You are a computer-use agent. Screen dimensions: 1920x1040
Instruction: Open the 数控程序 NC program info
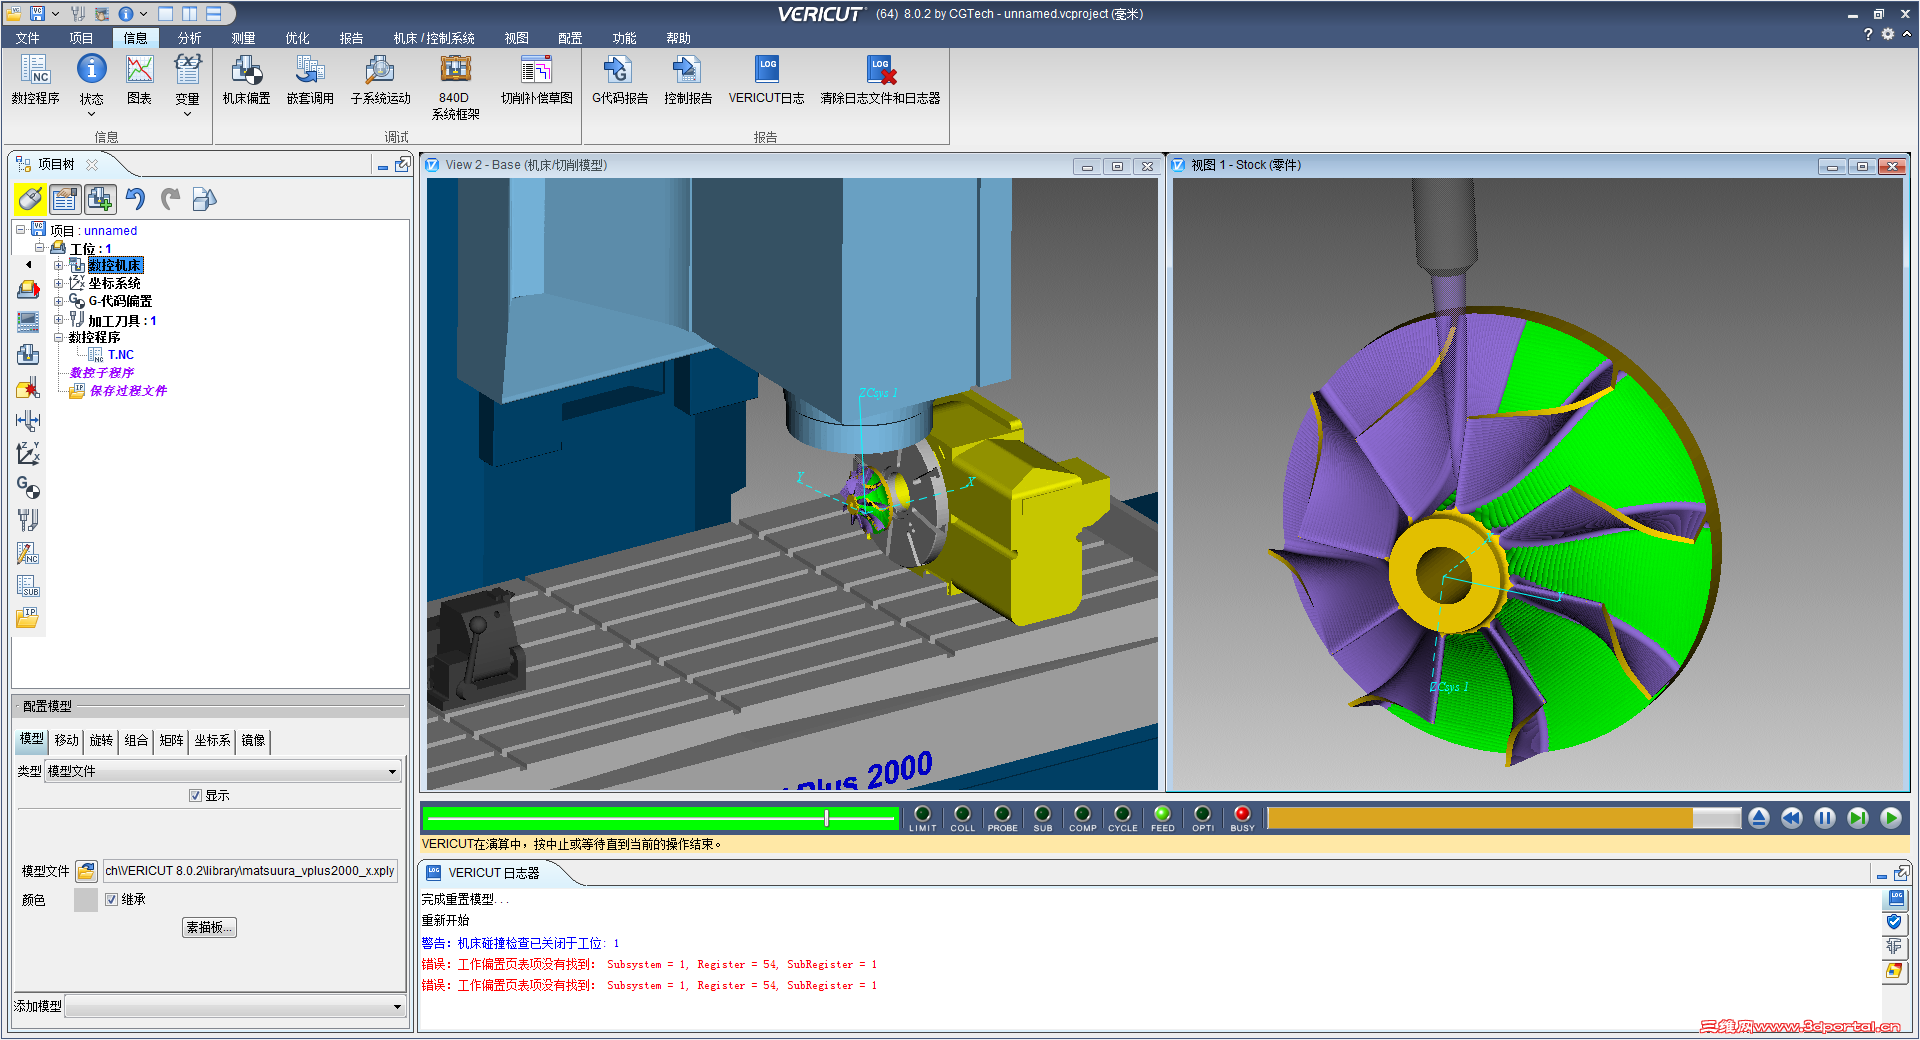pyautogui.click(x=35, y=79)
